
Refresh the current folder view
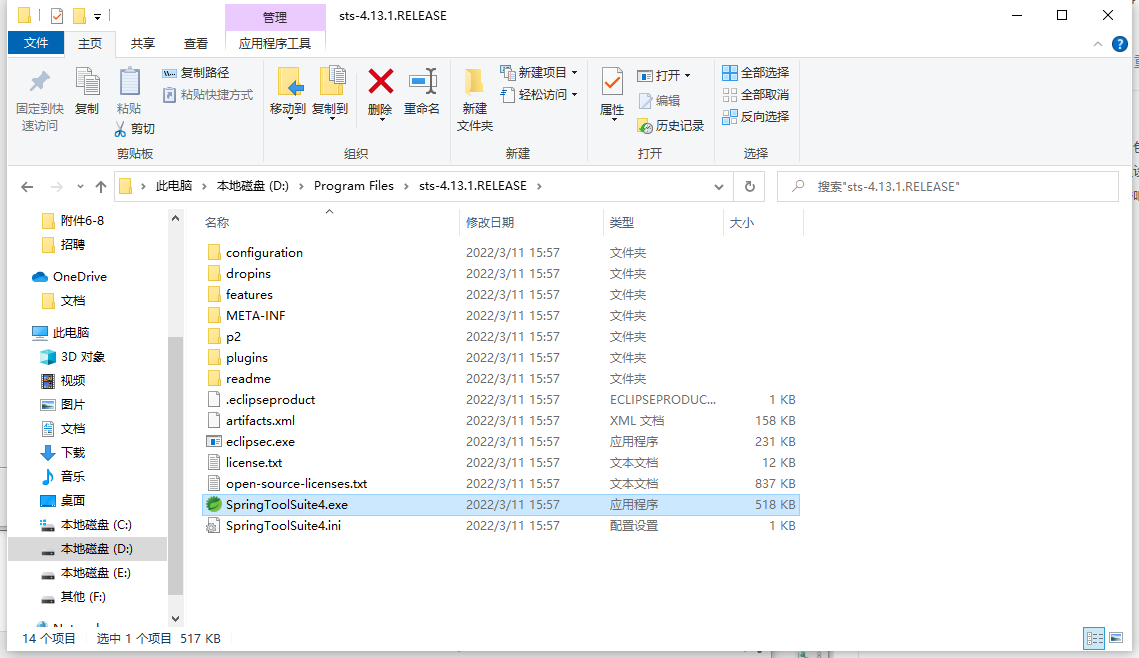pos(750,187)
